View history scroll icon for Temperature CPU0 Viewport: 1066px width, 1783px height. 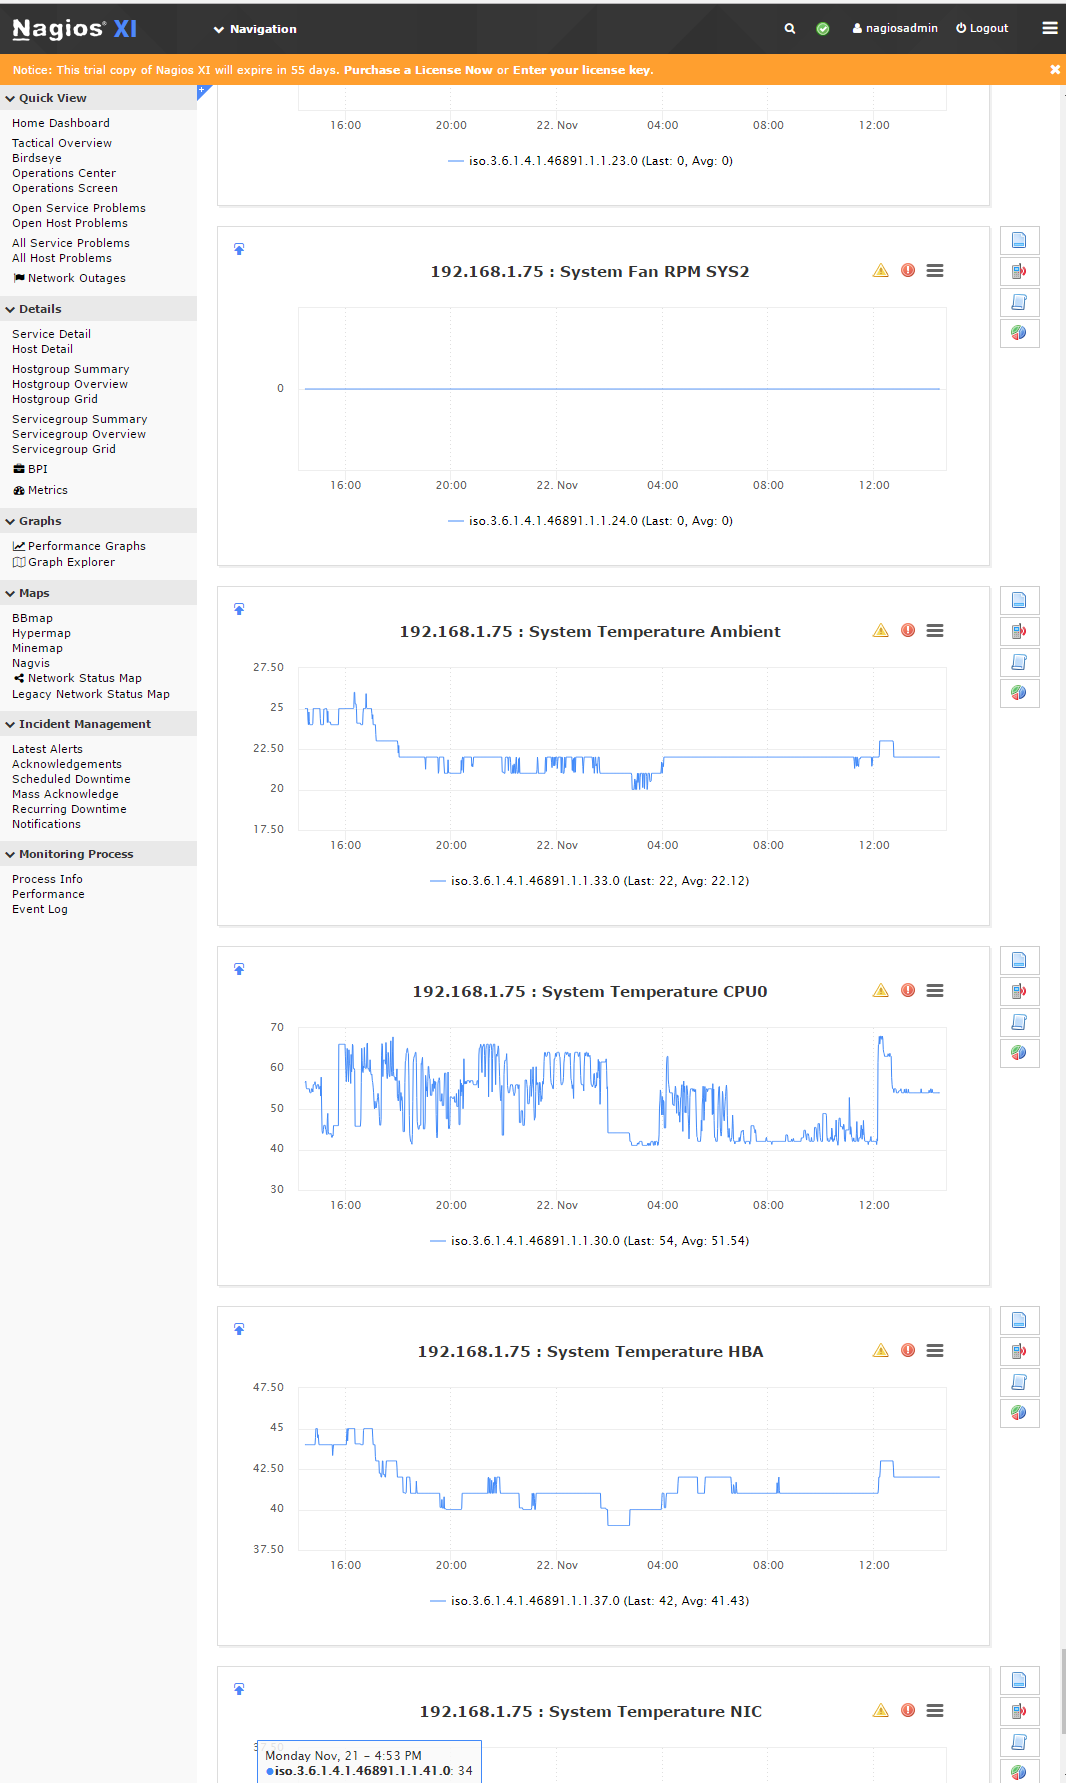(x=1019, y=1022)
